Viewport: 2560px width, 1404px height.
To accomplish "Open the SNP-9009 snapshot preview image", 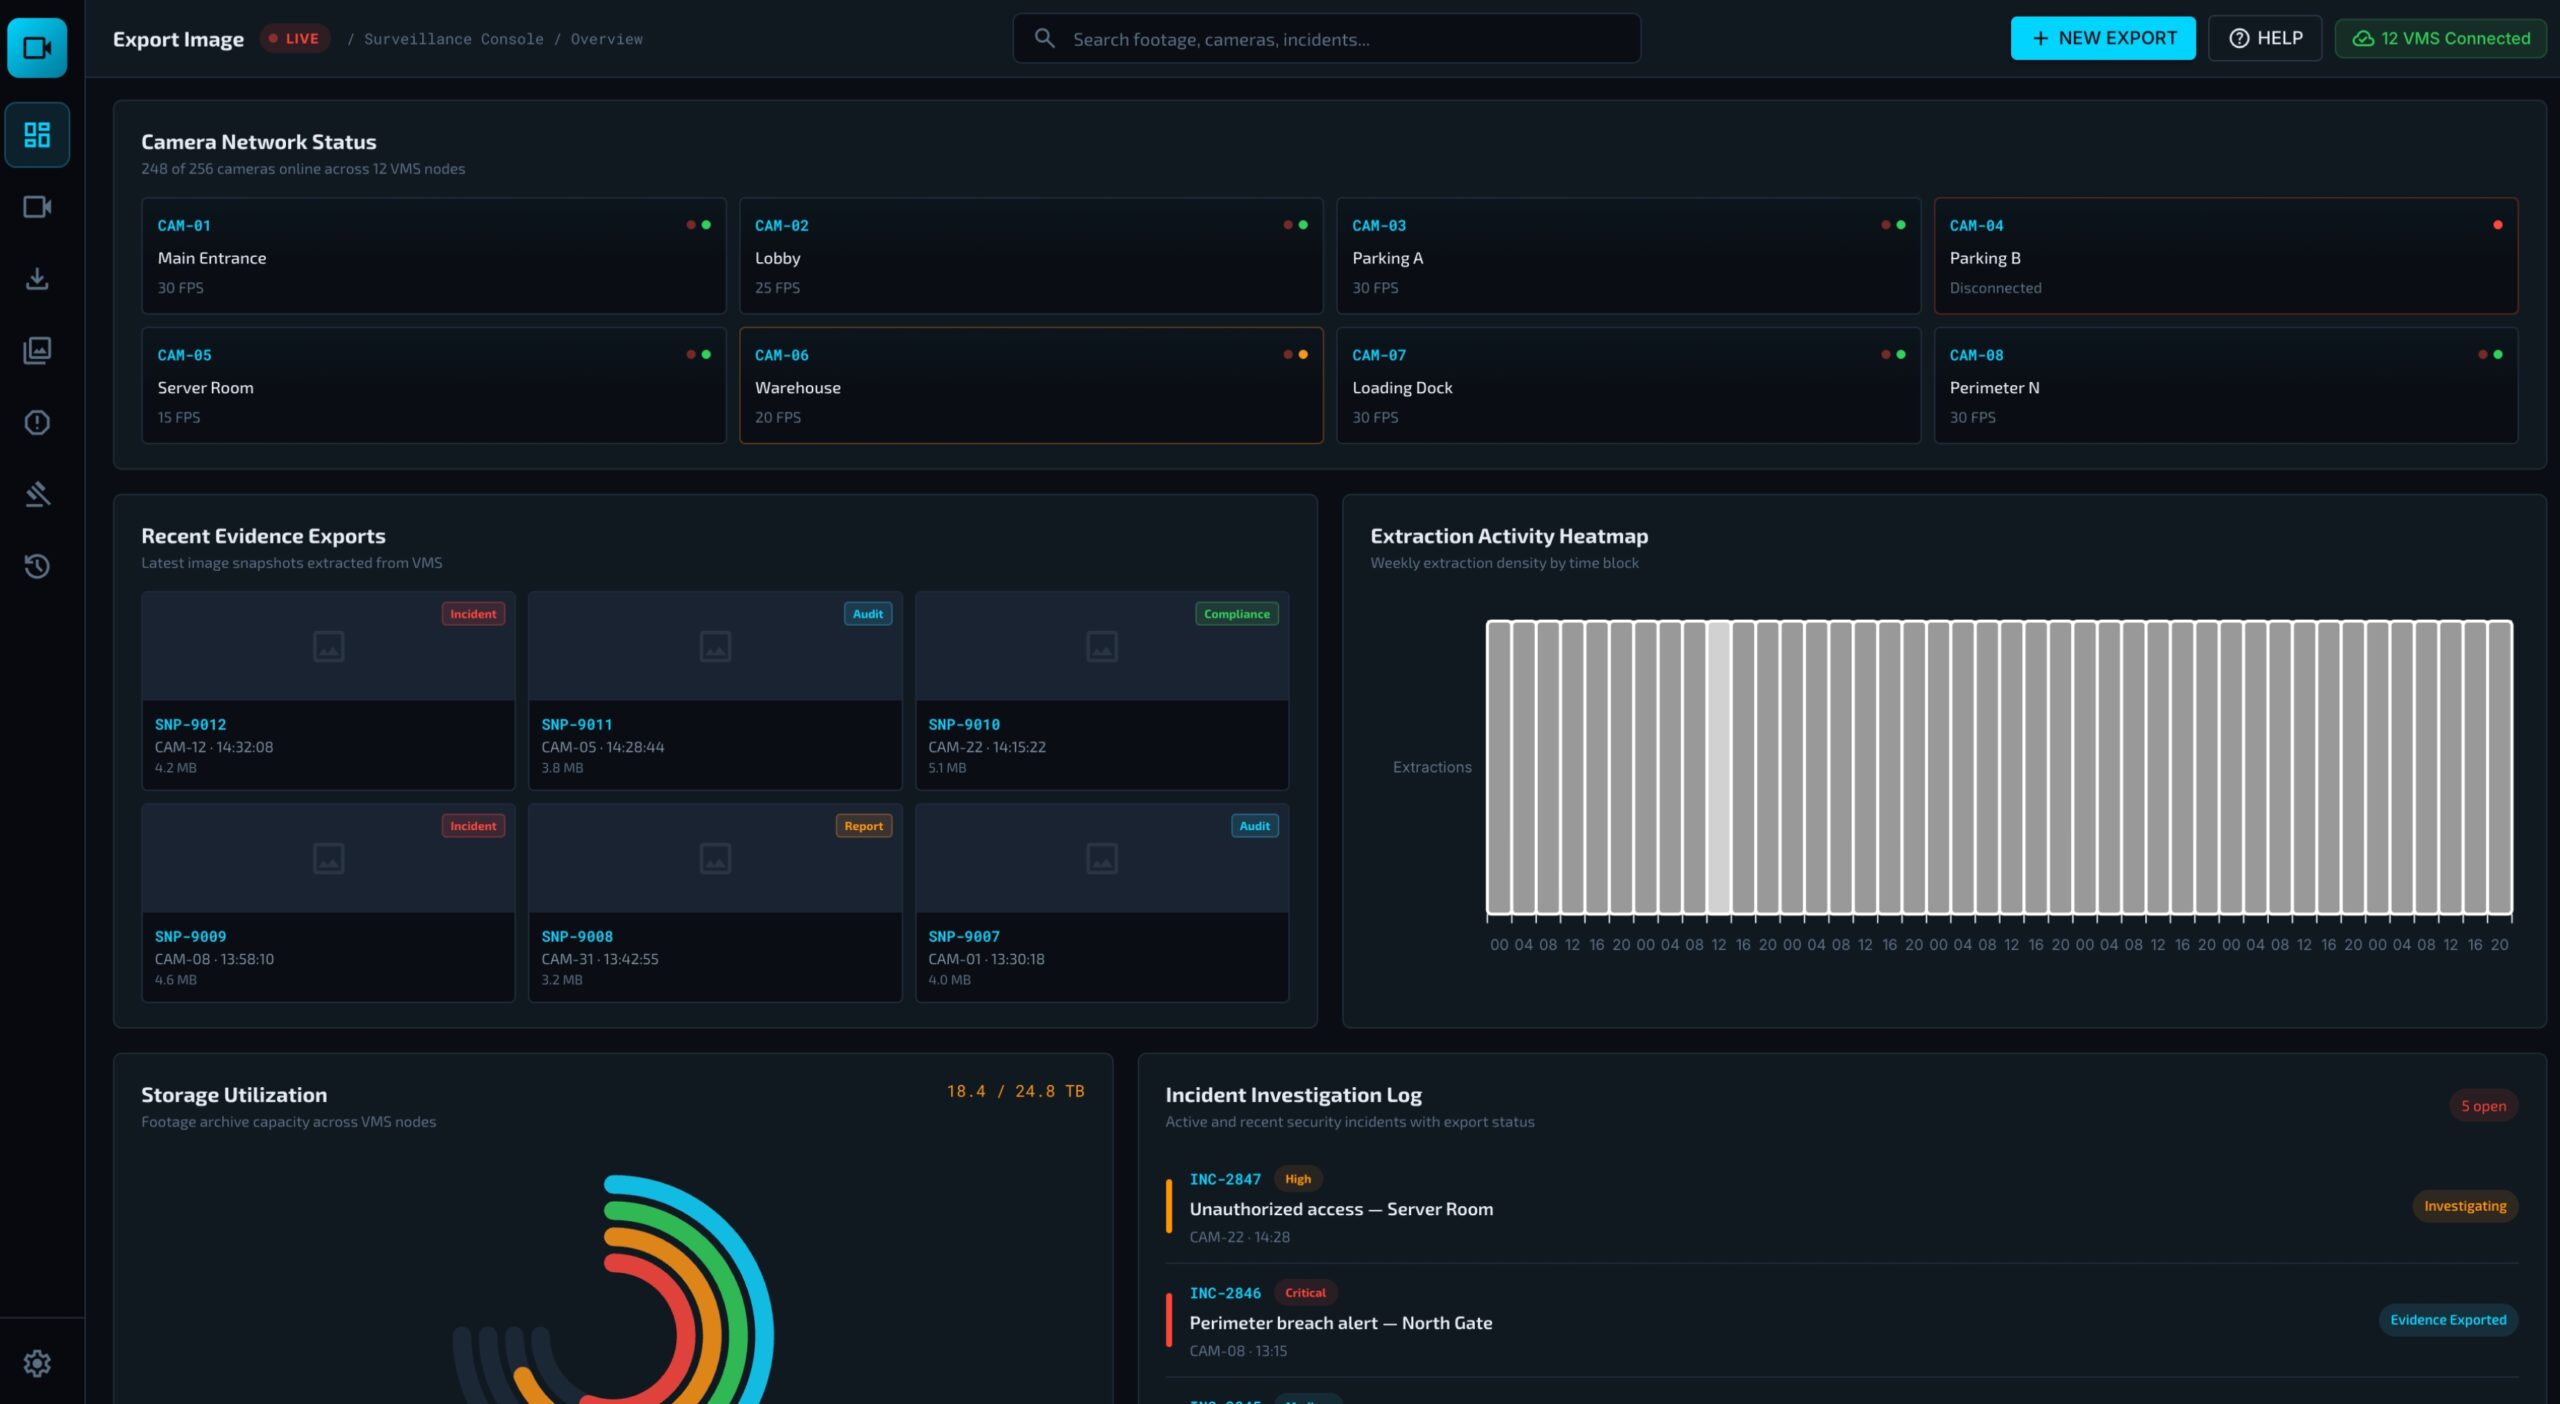I will tap(328, 858).
